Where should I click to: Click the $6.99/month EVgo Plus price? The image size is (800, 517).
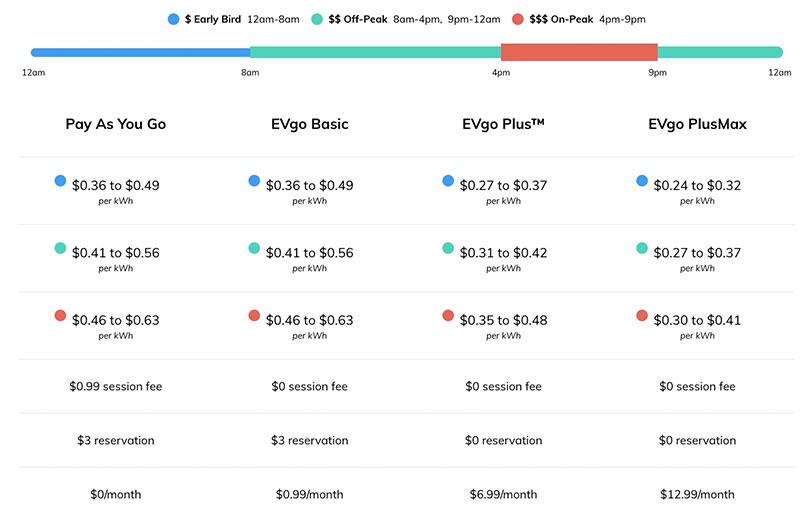tap(503, 494)
